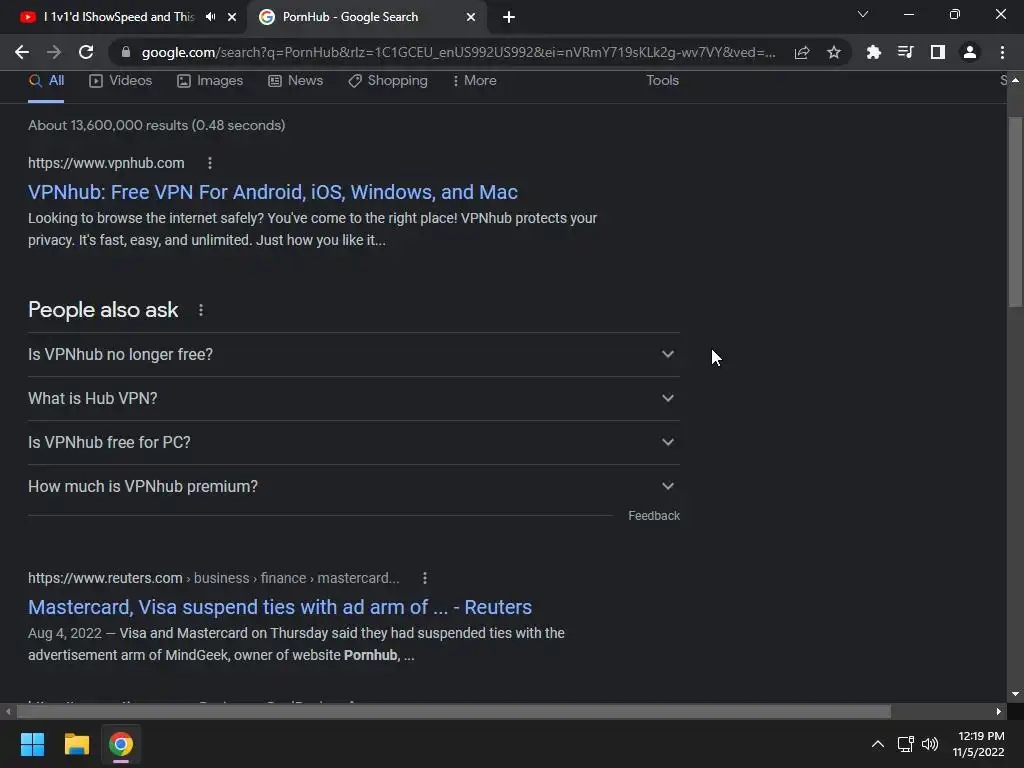1024x768 pixels.
Task: Open the VPNhub Free VPN result link
Action: [x=273, y=192]
